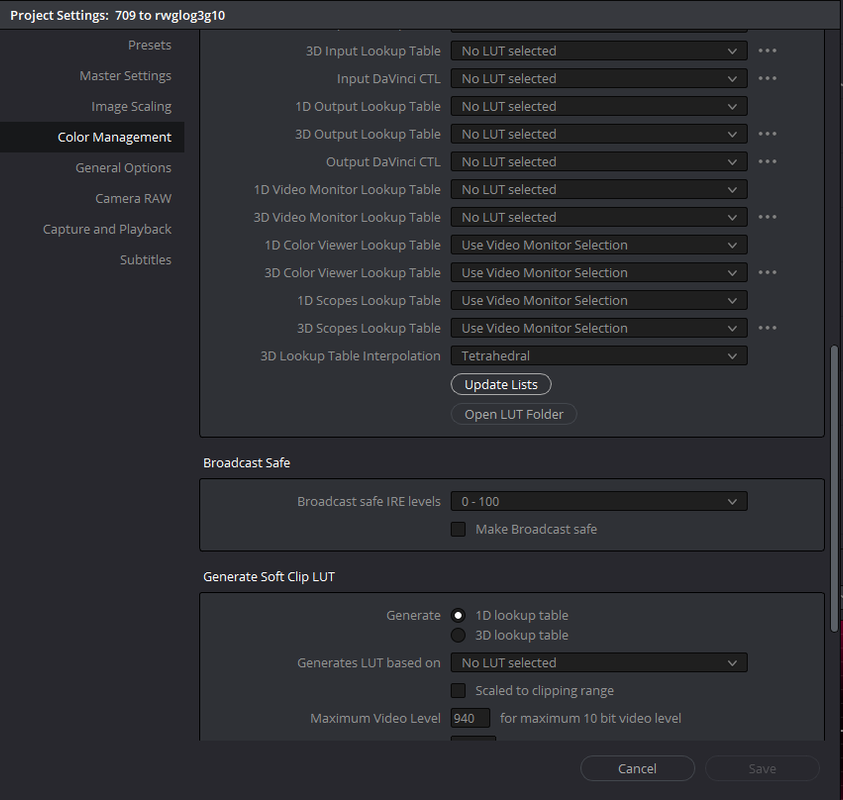
Task: Go to Camera RAW page
Action: coord(133,198)
